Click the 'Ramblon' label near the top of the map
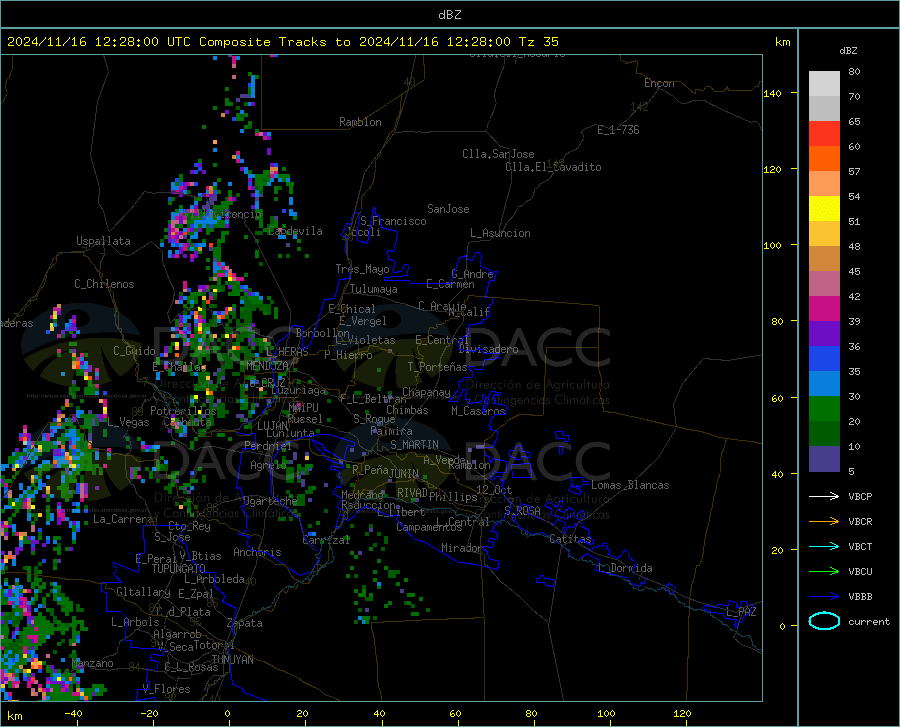900x727 pixels. pyautogui.click(x=360, y=122)
